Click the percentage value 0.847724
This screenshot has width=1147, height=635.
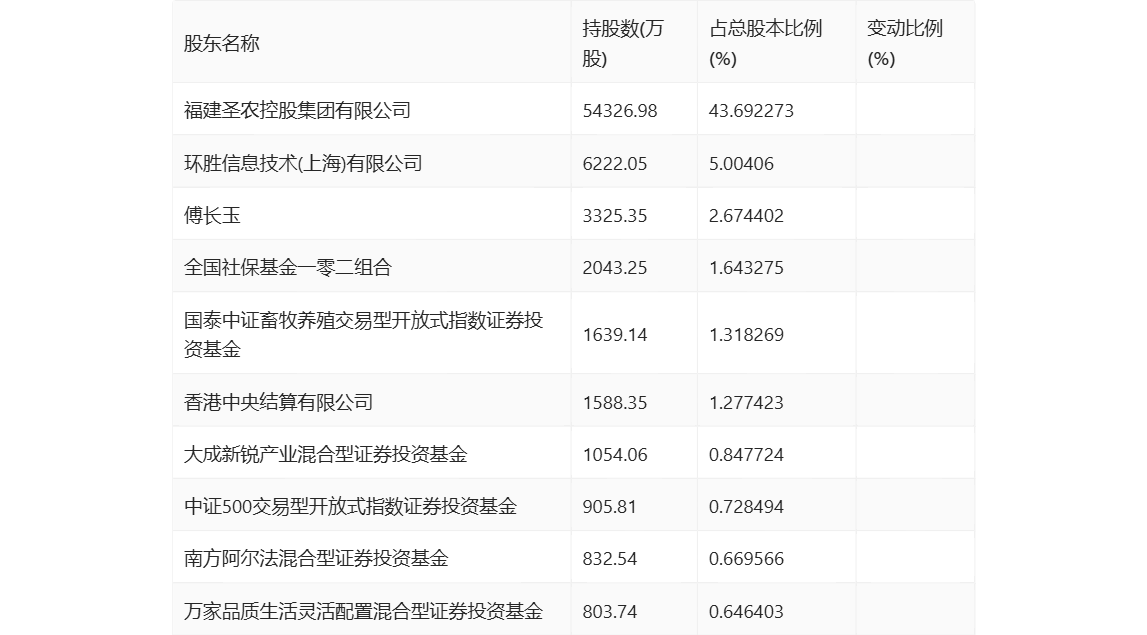coord(746,455)
